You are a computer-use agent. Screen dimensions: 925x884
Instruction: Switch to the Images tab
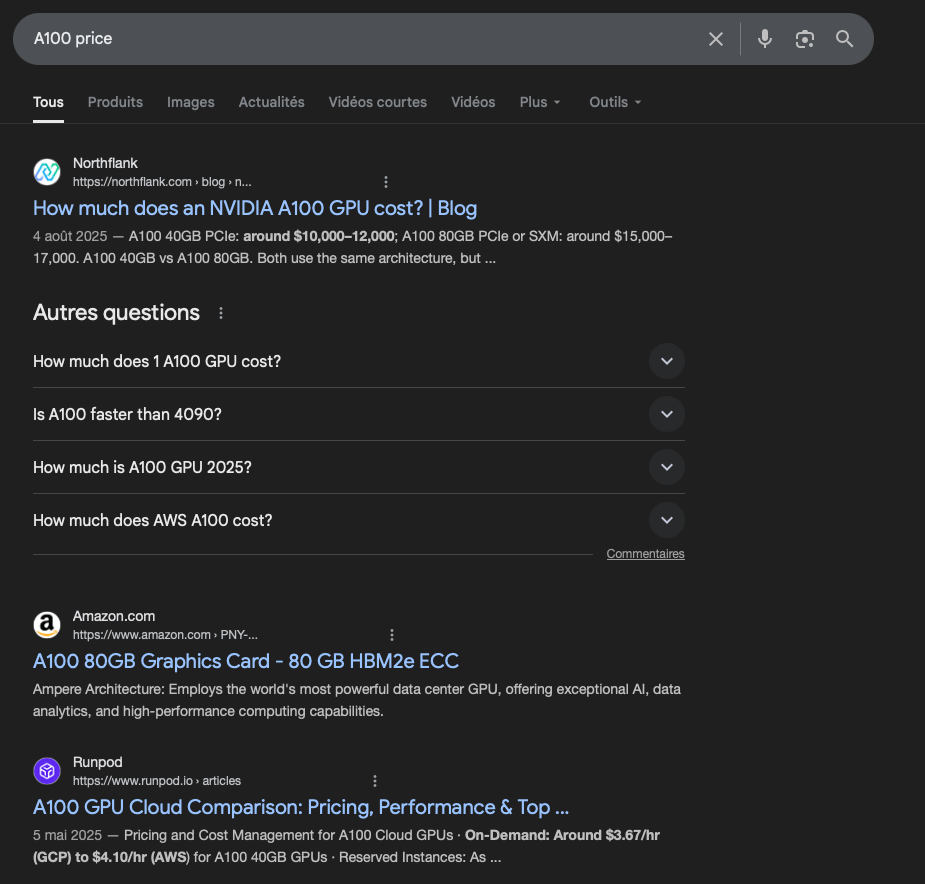[191, 102]
